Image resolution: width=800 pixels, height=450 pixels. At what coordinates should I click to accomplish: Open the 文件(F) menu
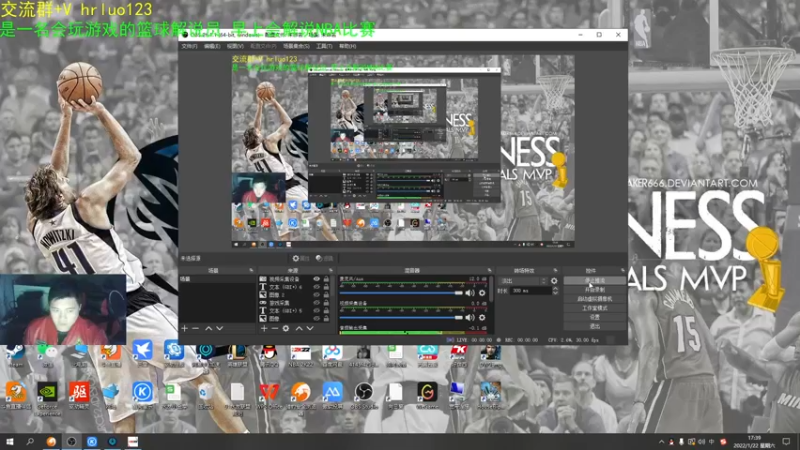189,46
